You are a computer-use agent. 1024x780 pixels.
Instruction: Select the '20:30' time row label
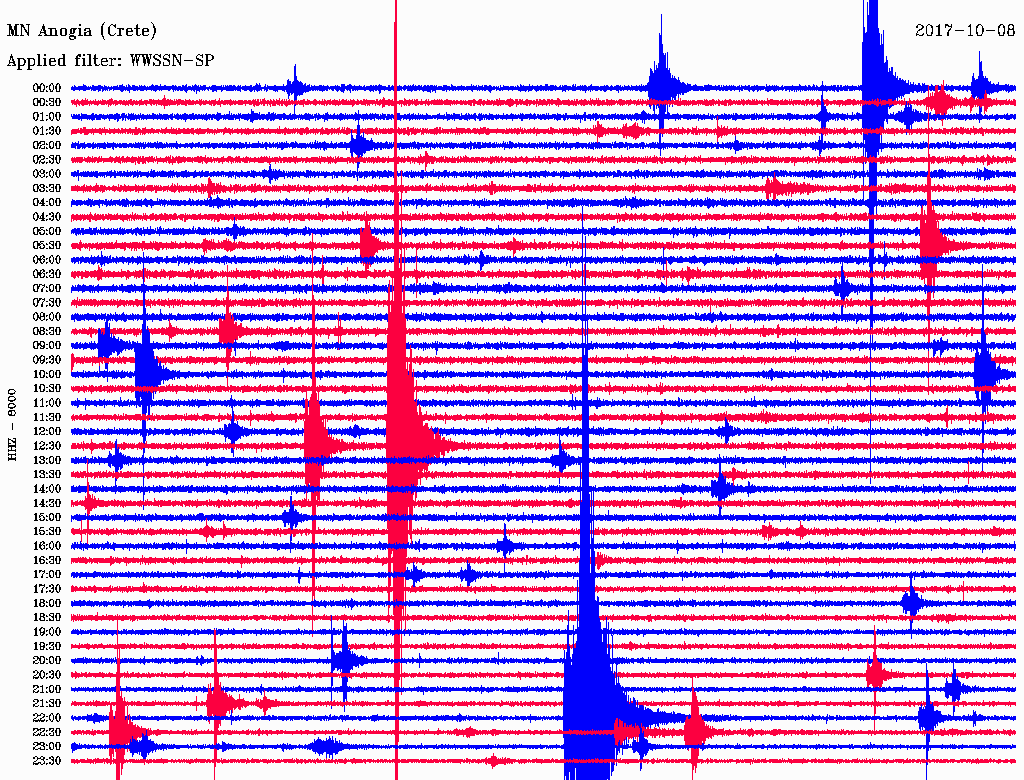(x=47, y=675)
